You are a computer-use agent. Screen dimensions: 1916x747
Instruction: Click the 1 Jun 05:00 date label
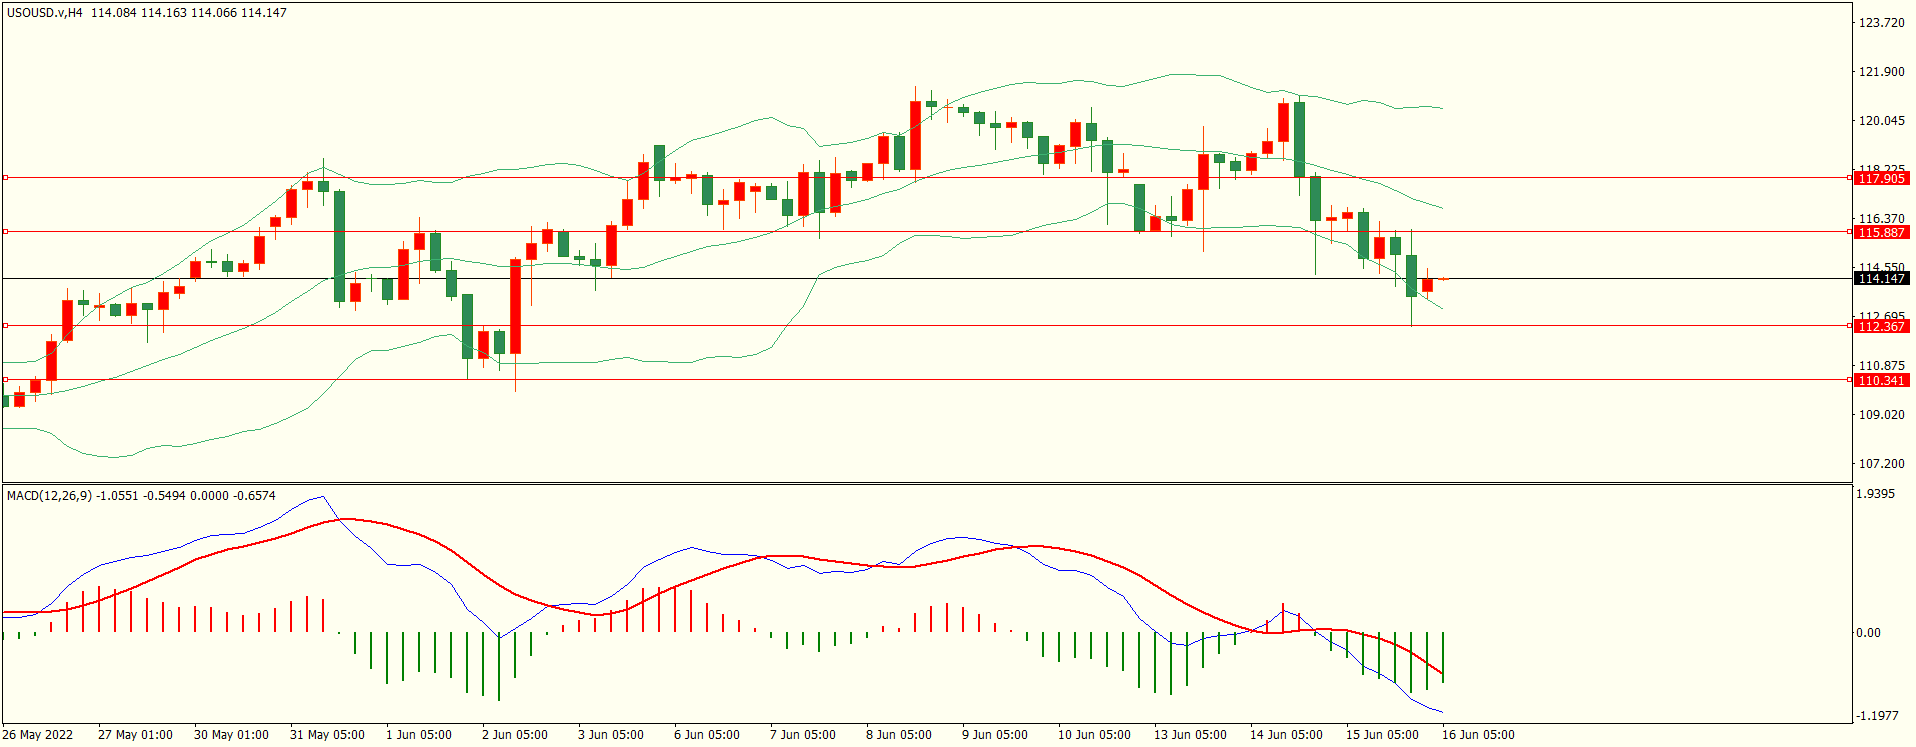419,735
